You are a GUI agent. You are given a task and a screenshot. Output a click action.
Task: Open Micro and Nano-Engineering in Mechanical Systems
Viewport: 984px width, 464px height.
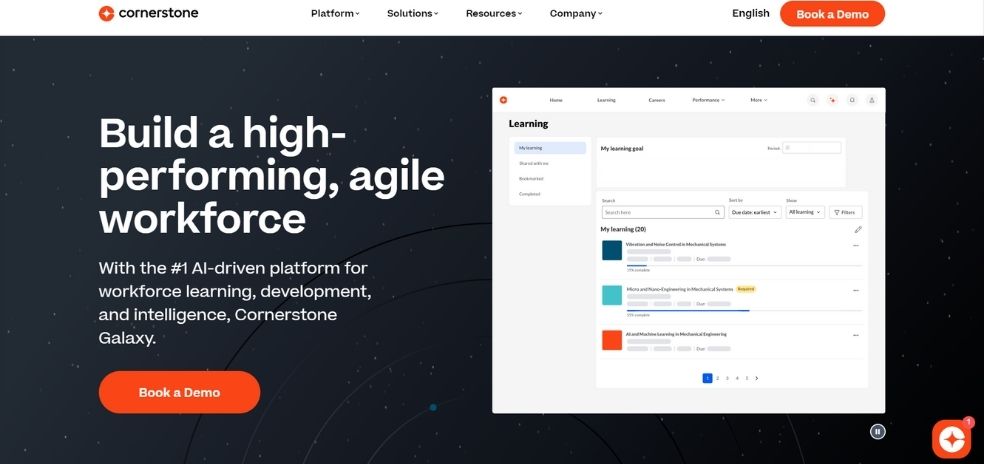click(680, 289)
